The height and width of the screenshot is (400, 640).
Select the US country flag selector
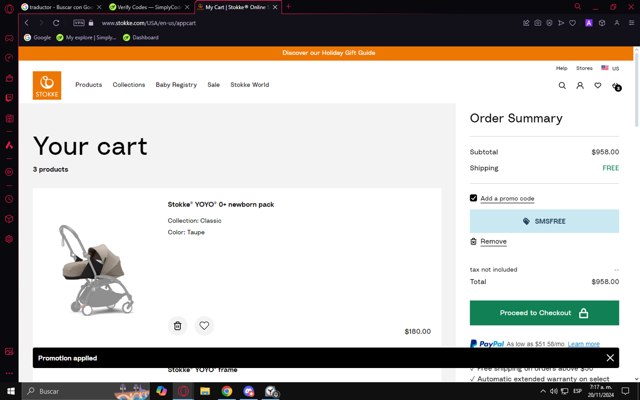coord(610,68)
